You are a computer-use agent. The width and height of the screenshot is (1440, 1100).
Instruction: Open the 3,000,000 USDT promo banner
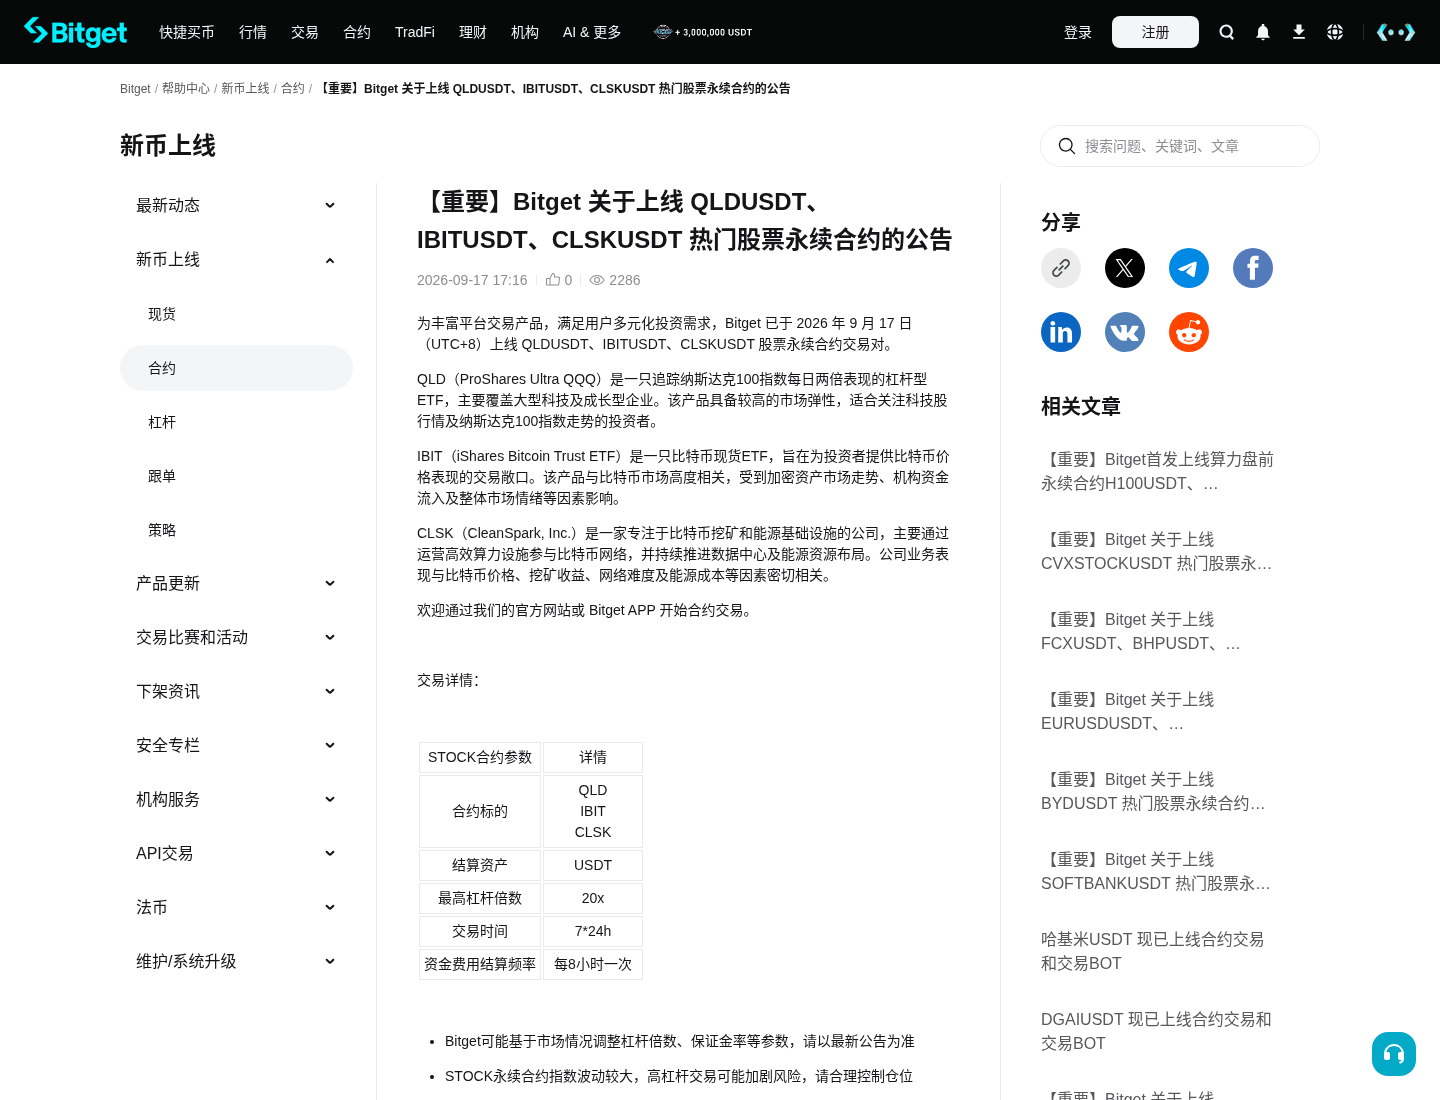703,32
